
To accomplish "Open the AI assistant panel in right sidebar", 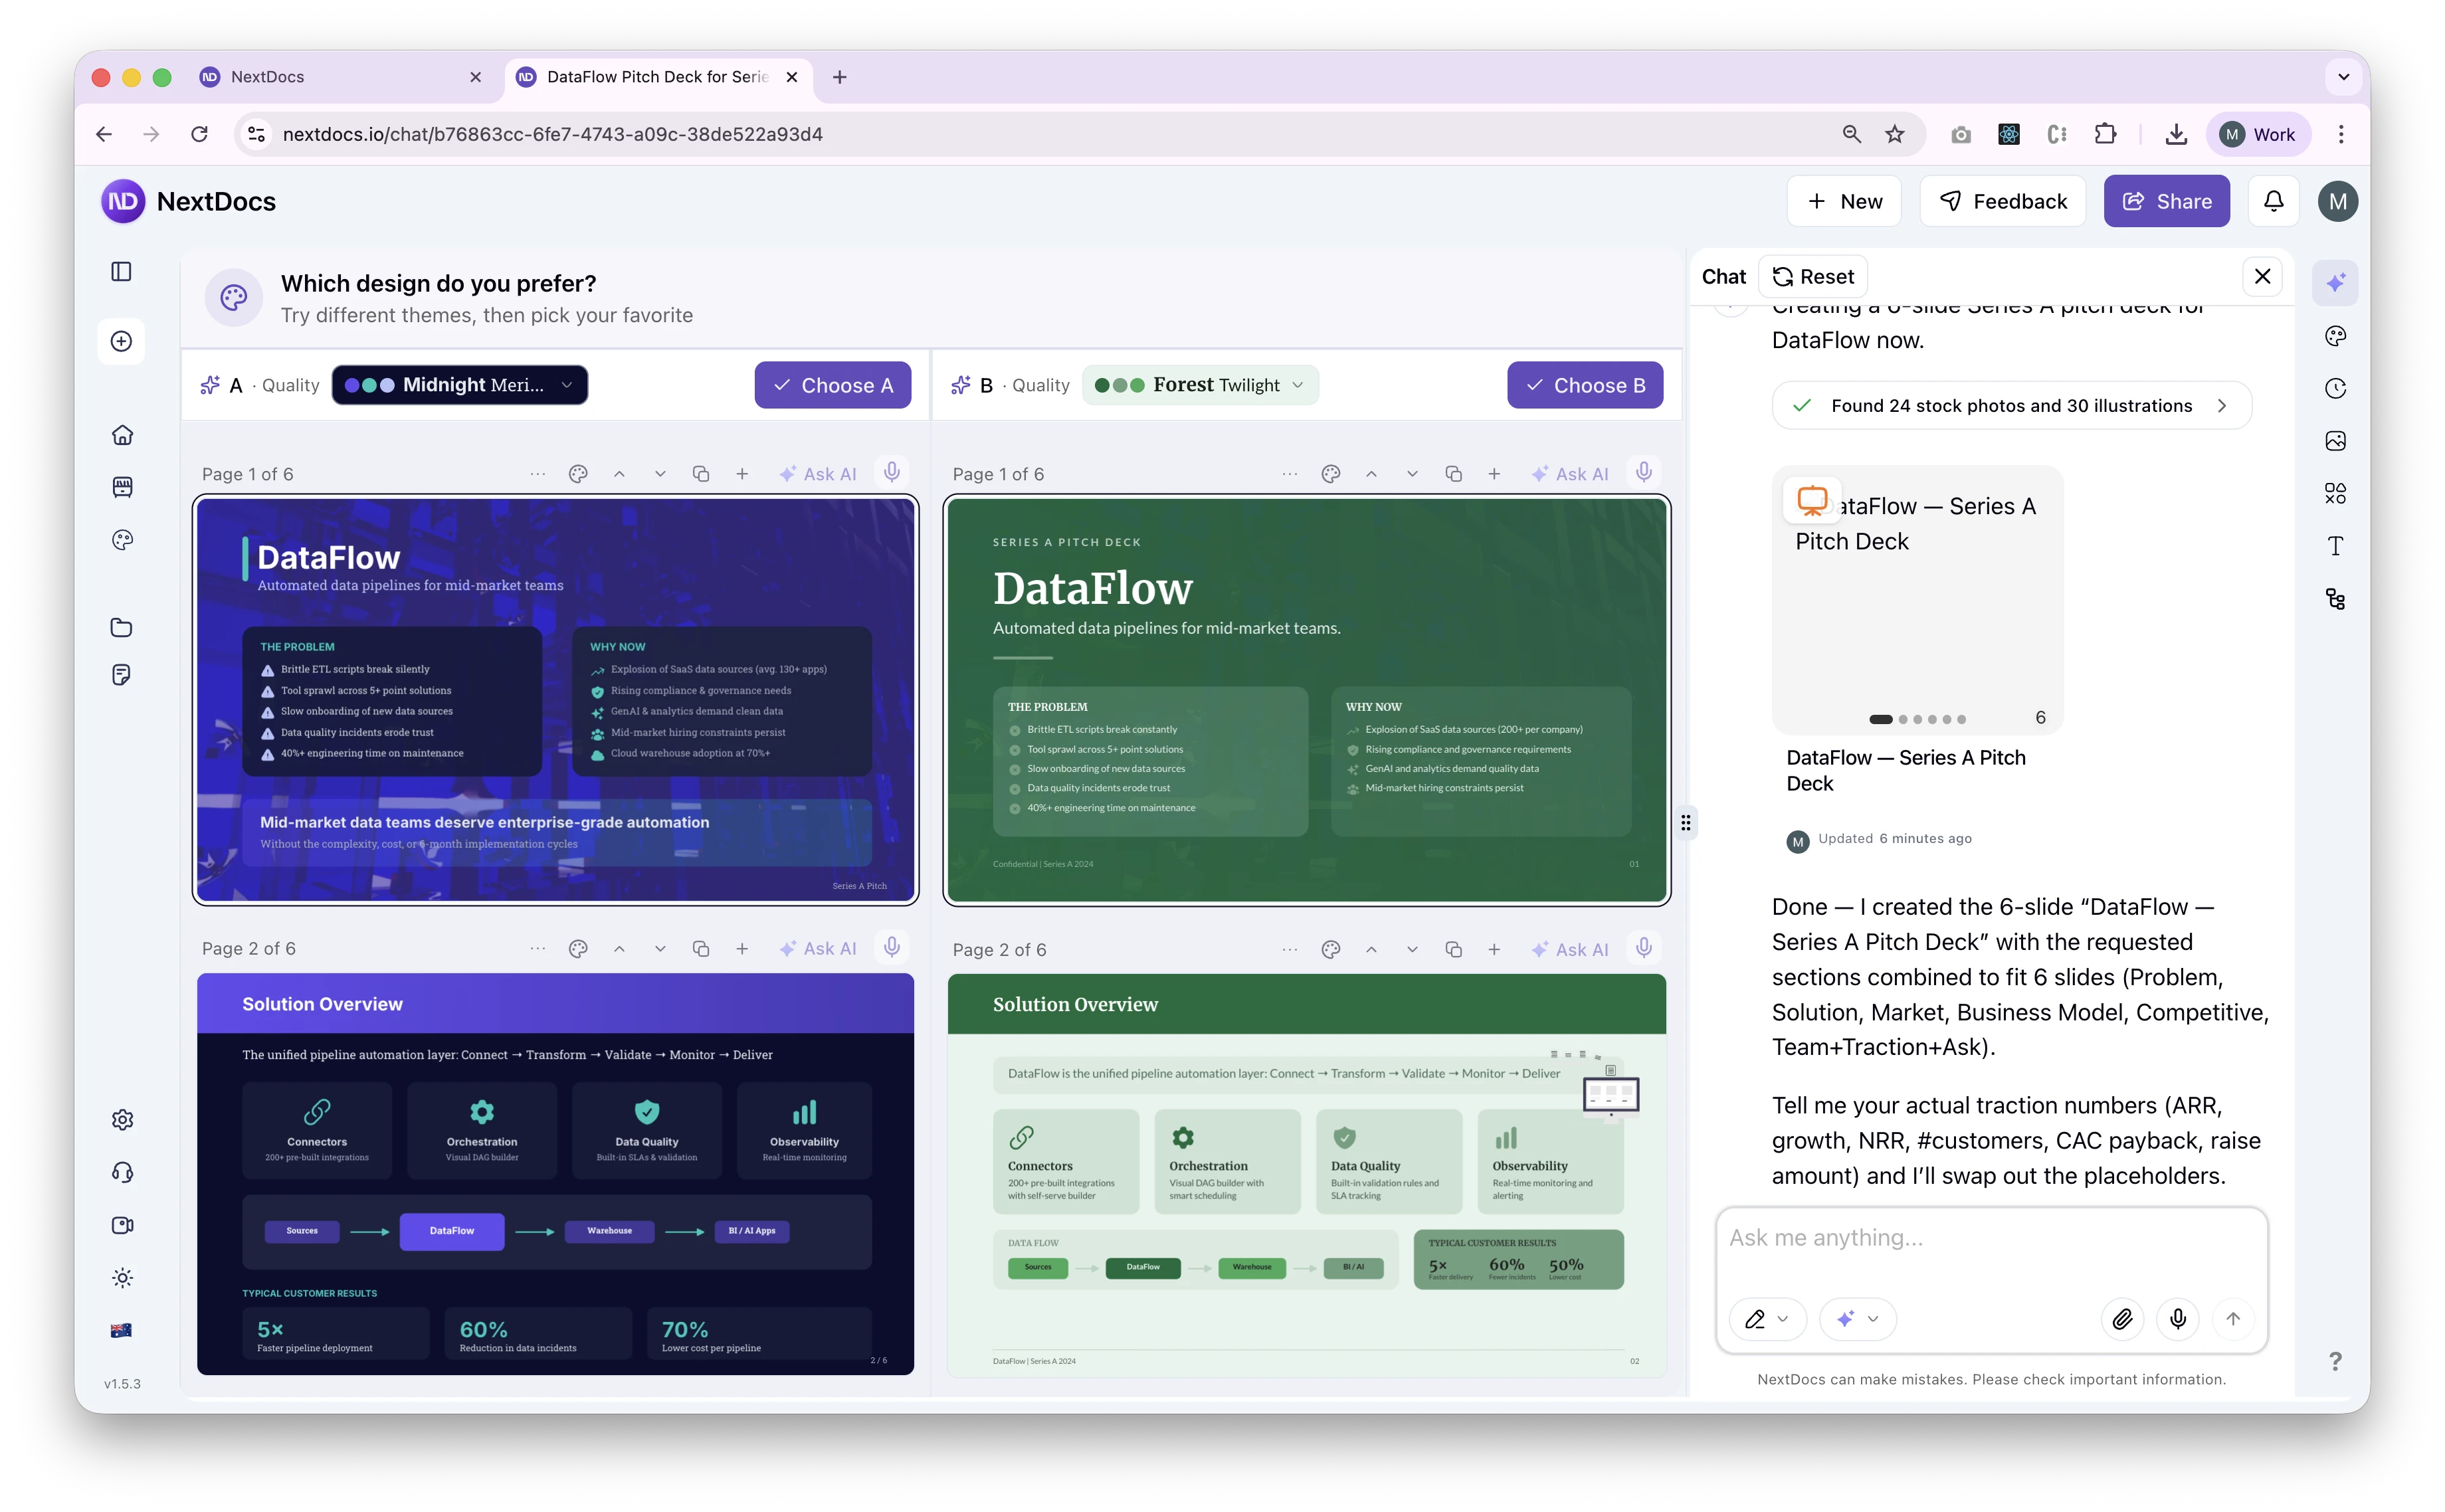I will (2336, 282).
